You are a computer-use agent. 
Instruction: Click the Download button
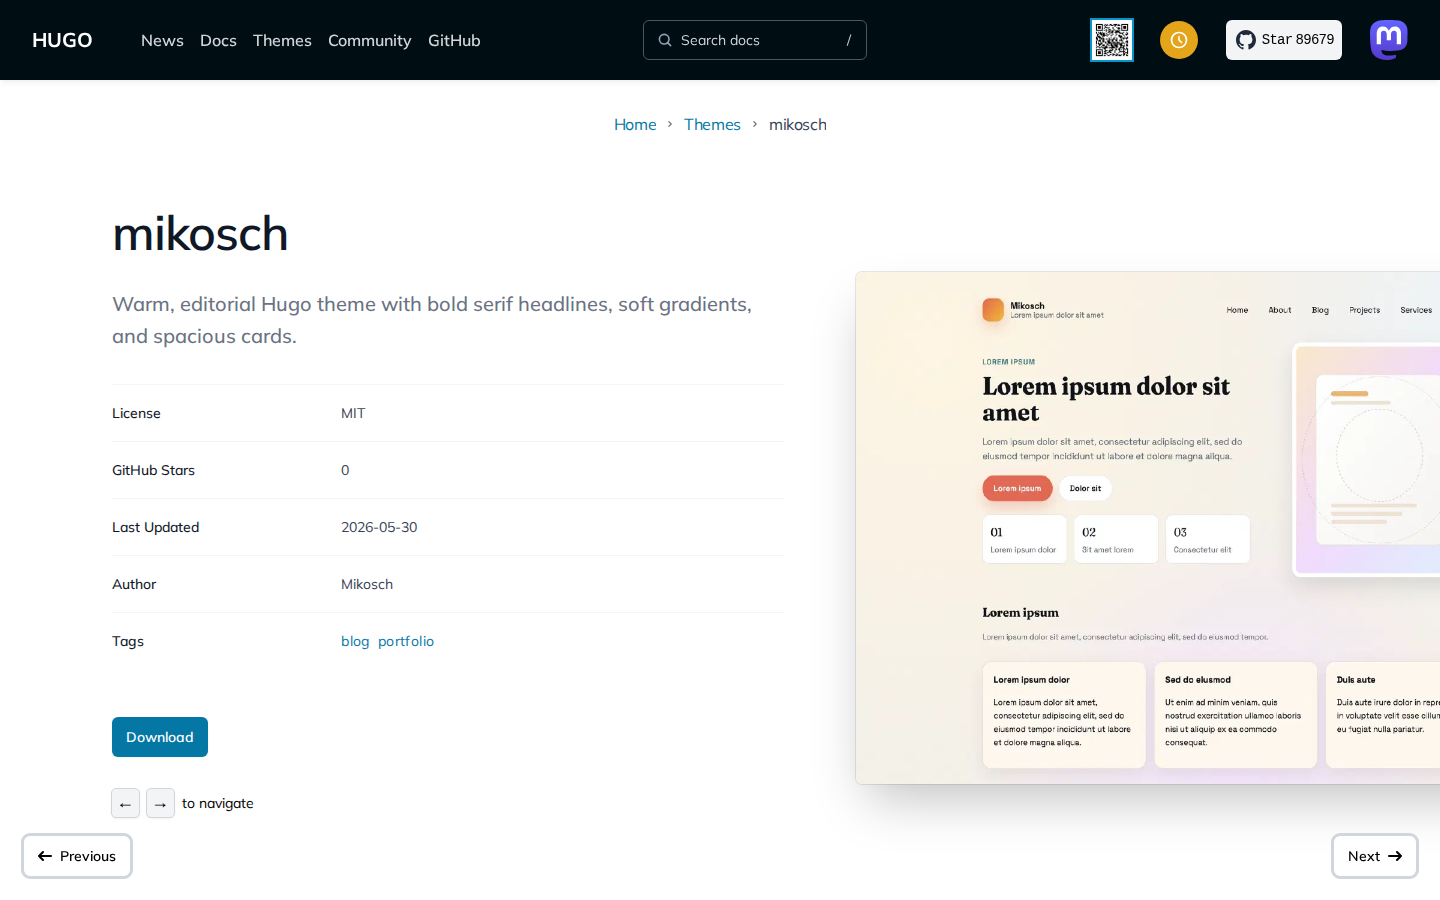point(160,737)
